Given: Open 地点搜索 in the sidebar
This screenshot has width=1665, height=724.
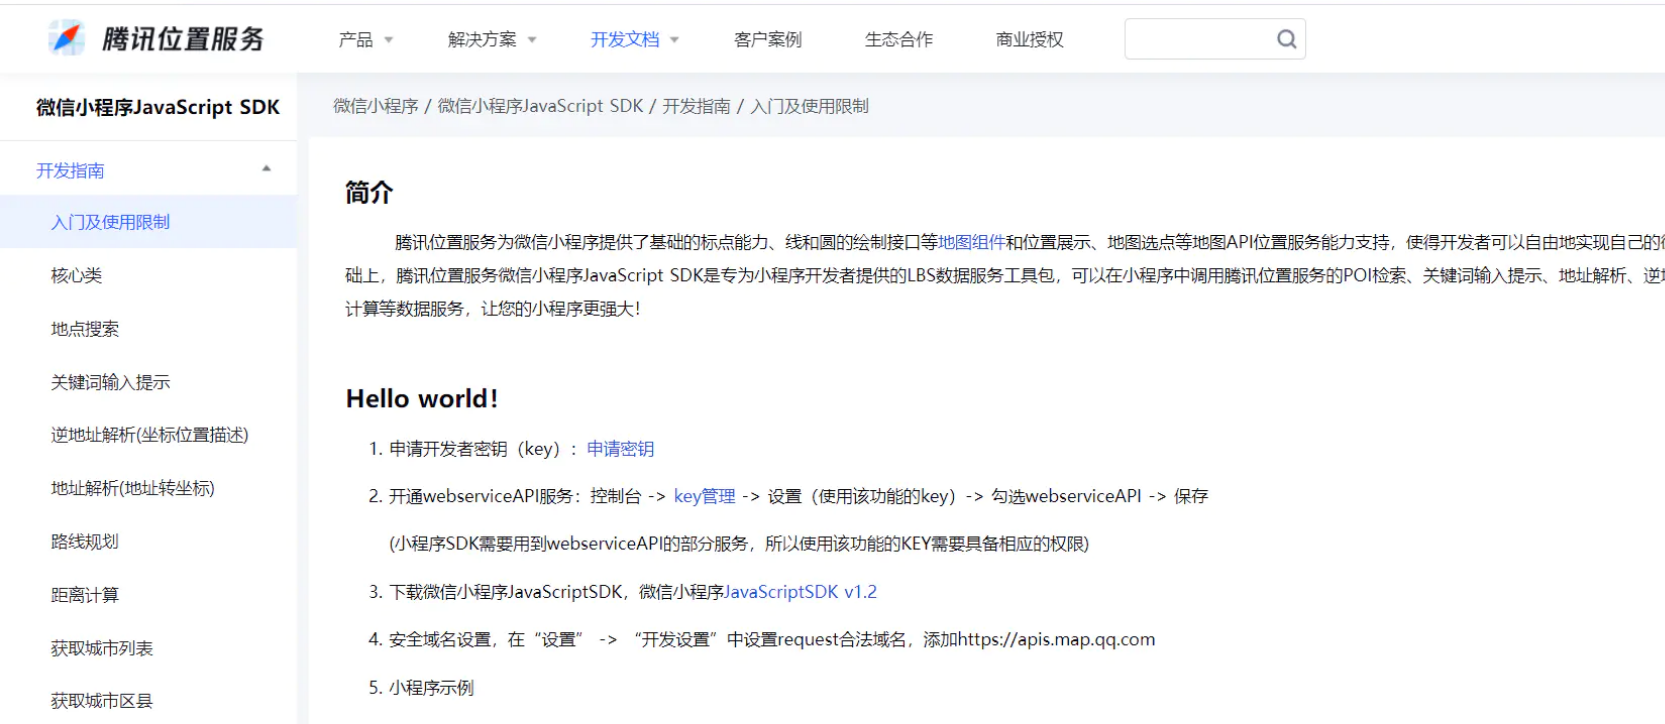Looking at the screenshot, I should click(85, 329).
